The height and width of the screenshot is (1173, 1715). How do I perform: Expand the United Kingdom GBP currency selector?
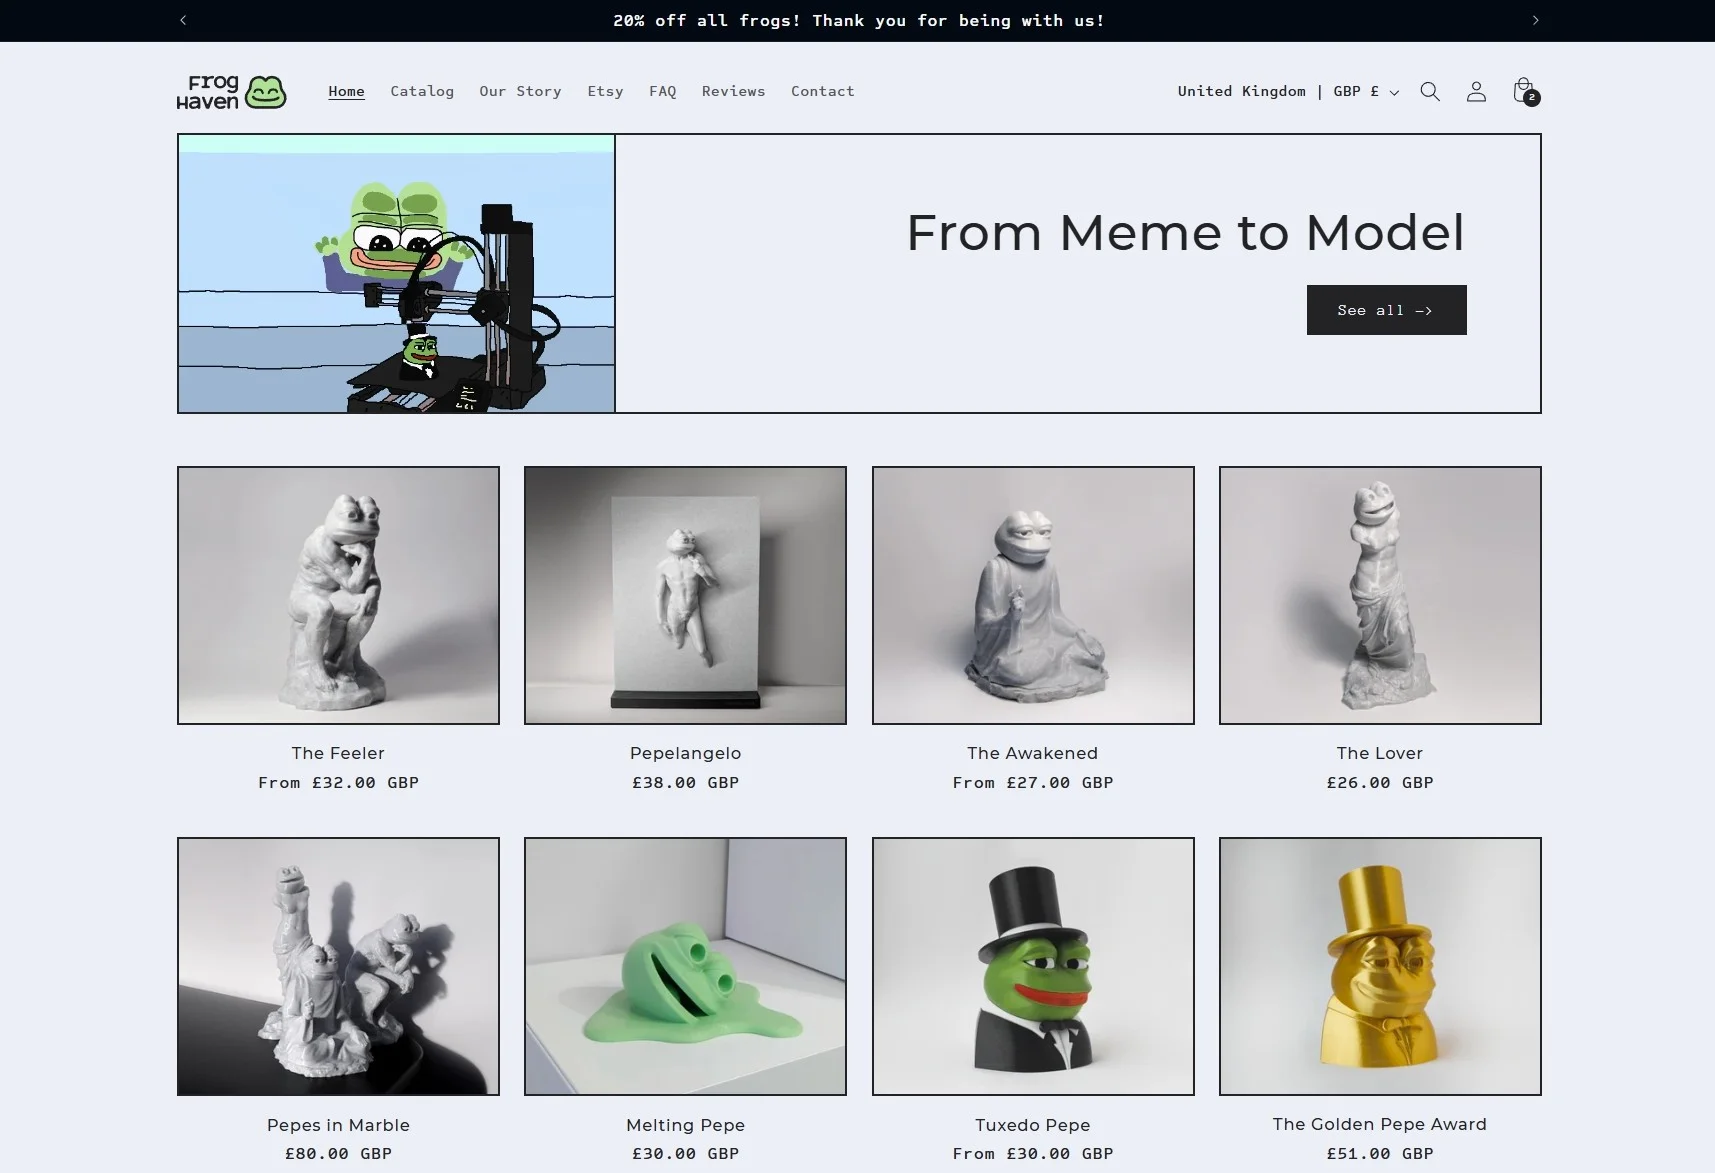(x=1288, y=91)
